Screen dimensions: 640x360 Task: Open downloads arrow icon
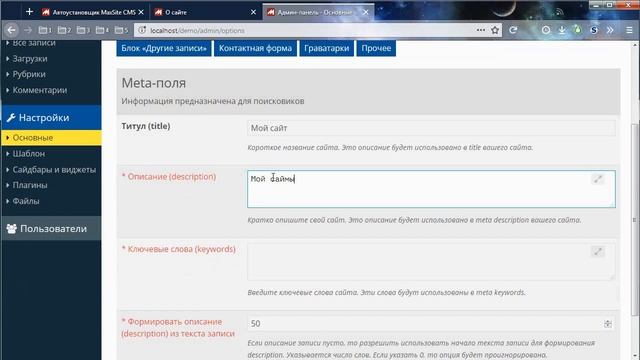[562, 30]
